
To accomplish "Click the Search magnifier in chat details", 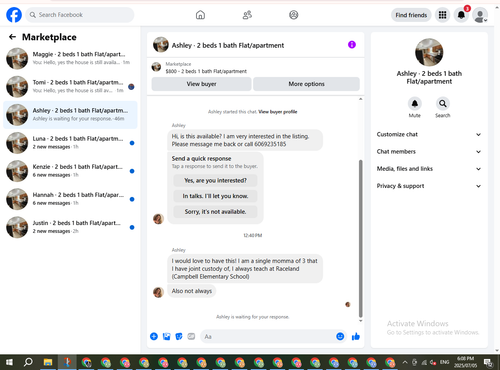I will (443, 104).
